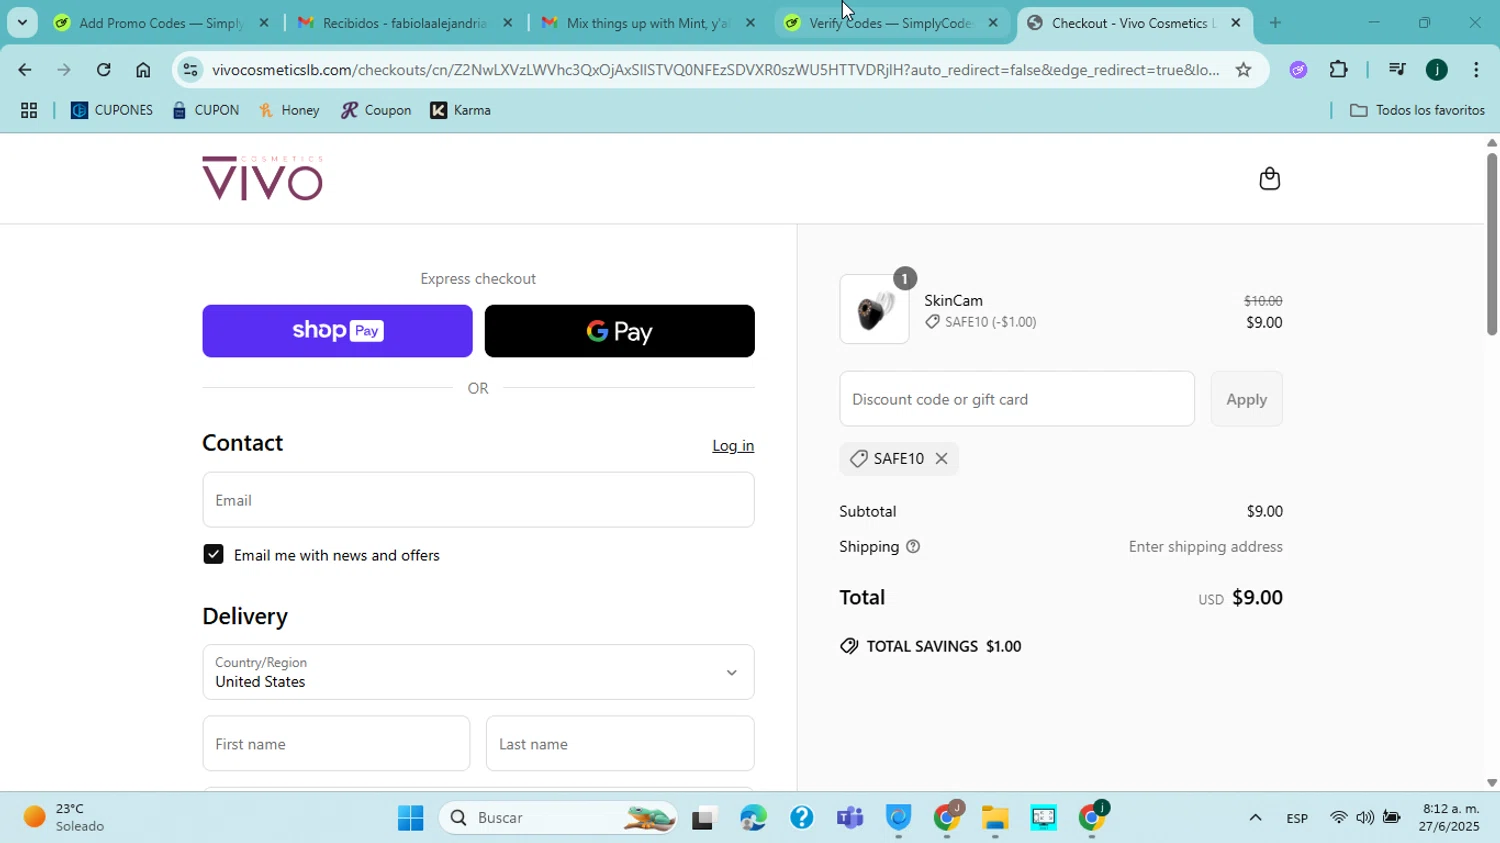Image resolution: width=1500 pixels, height=843 pixels.
Task: Open Snipping Tool from taskbar
Action: coord(1043,819)
